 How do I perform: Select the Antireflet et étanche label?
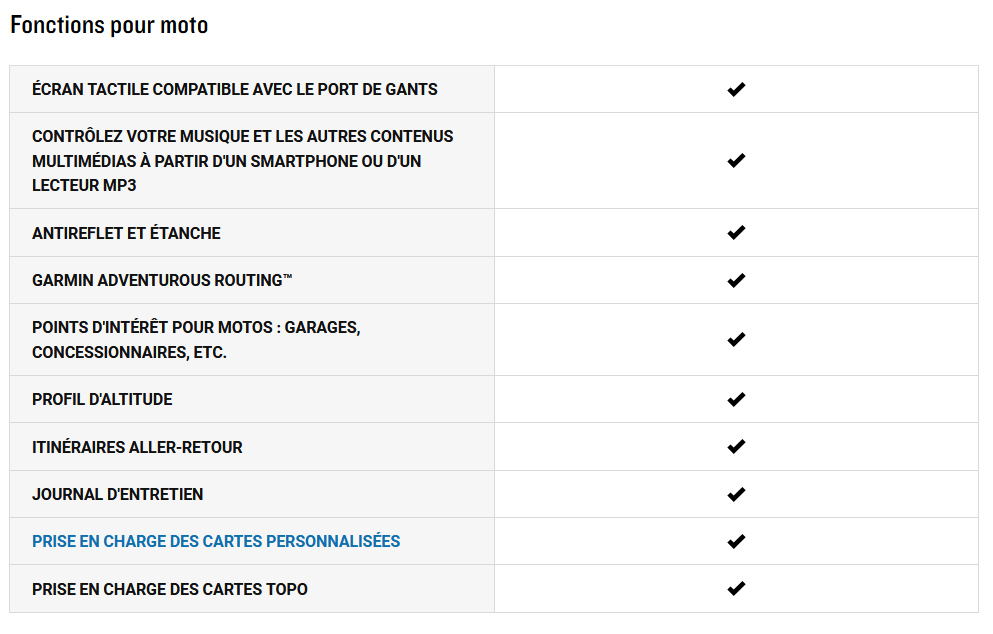[x=126, y=233]
